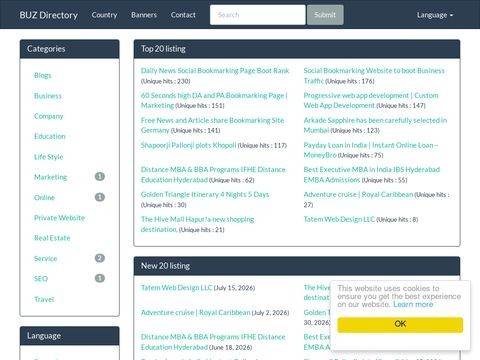
Task: Open Adventure cruise Royal Caribbean in Top 20
Action: click(358, 194)
